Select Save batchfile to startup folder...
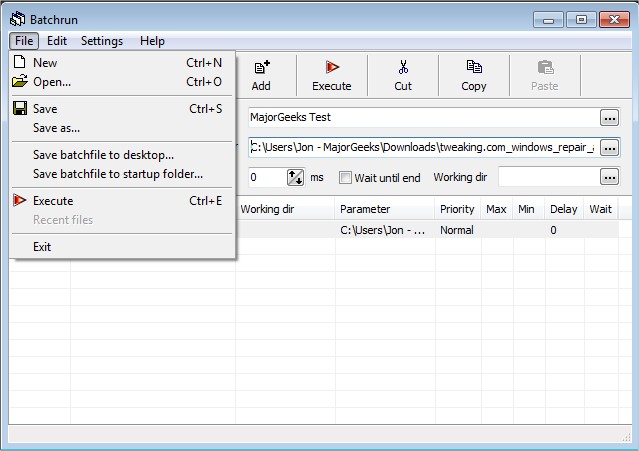The width and height of the screenshot is (639, 451). (x=122, y=174)
